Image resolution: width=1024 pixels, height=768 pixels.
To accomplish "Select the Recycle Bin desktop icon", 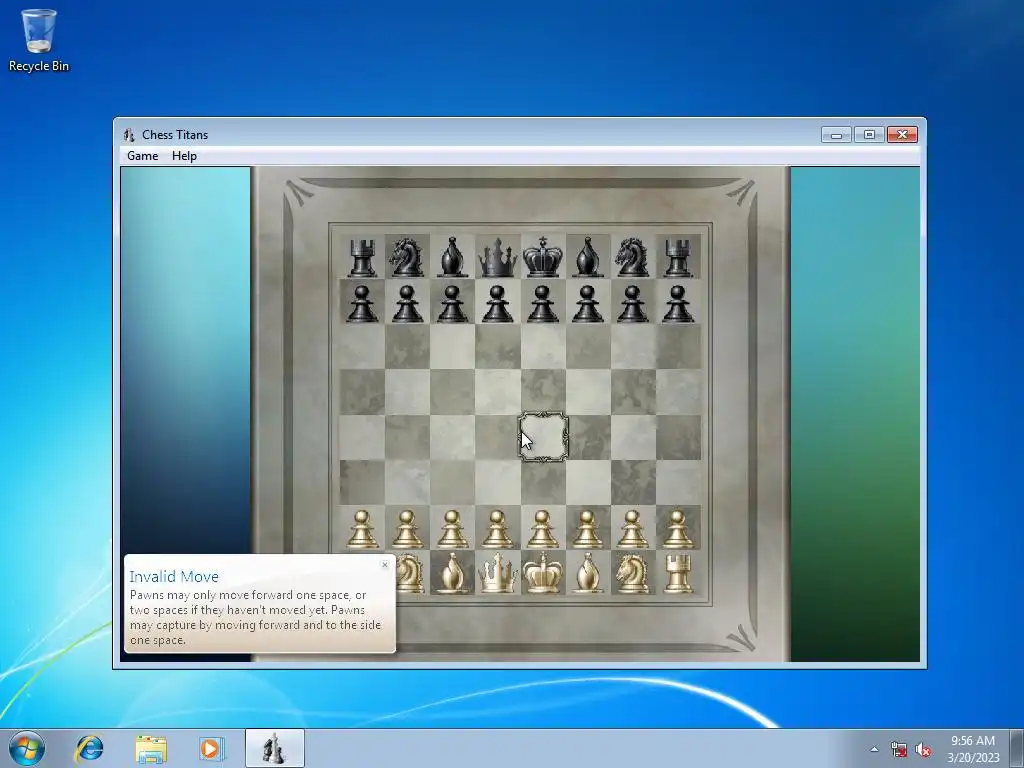I will pyautogui.click(x=39, y=40).
